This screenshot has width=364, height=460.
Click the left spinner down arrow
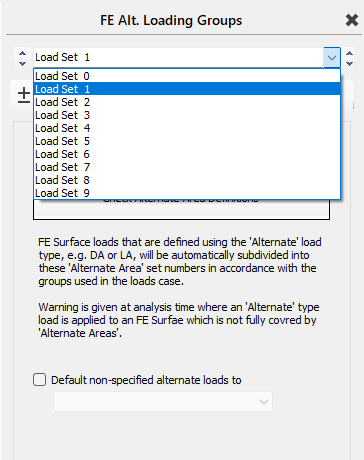[x=22, y=63]
